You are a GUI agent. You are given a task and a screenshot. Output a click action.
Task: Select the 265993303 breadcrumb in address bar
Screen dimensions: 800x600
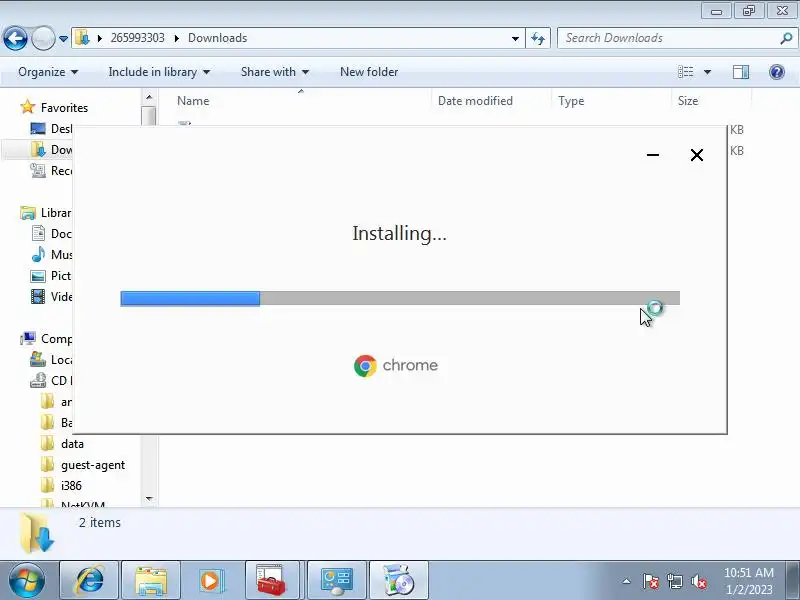[x=137, y=38]
